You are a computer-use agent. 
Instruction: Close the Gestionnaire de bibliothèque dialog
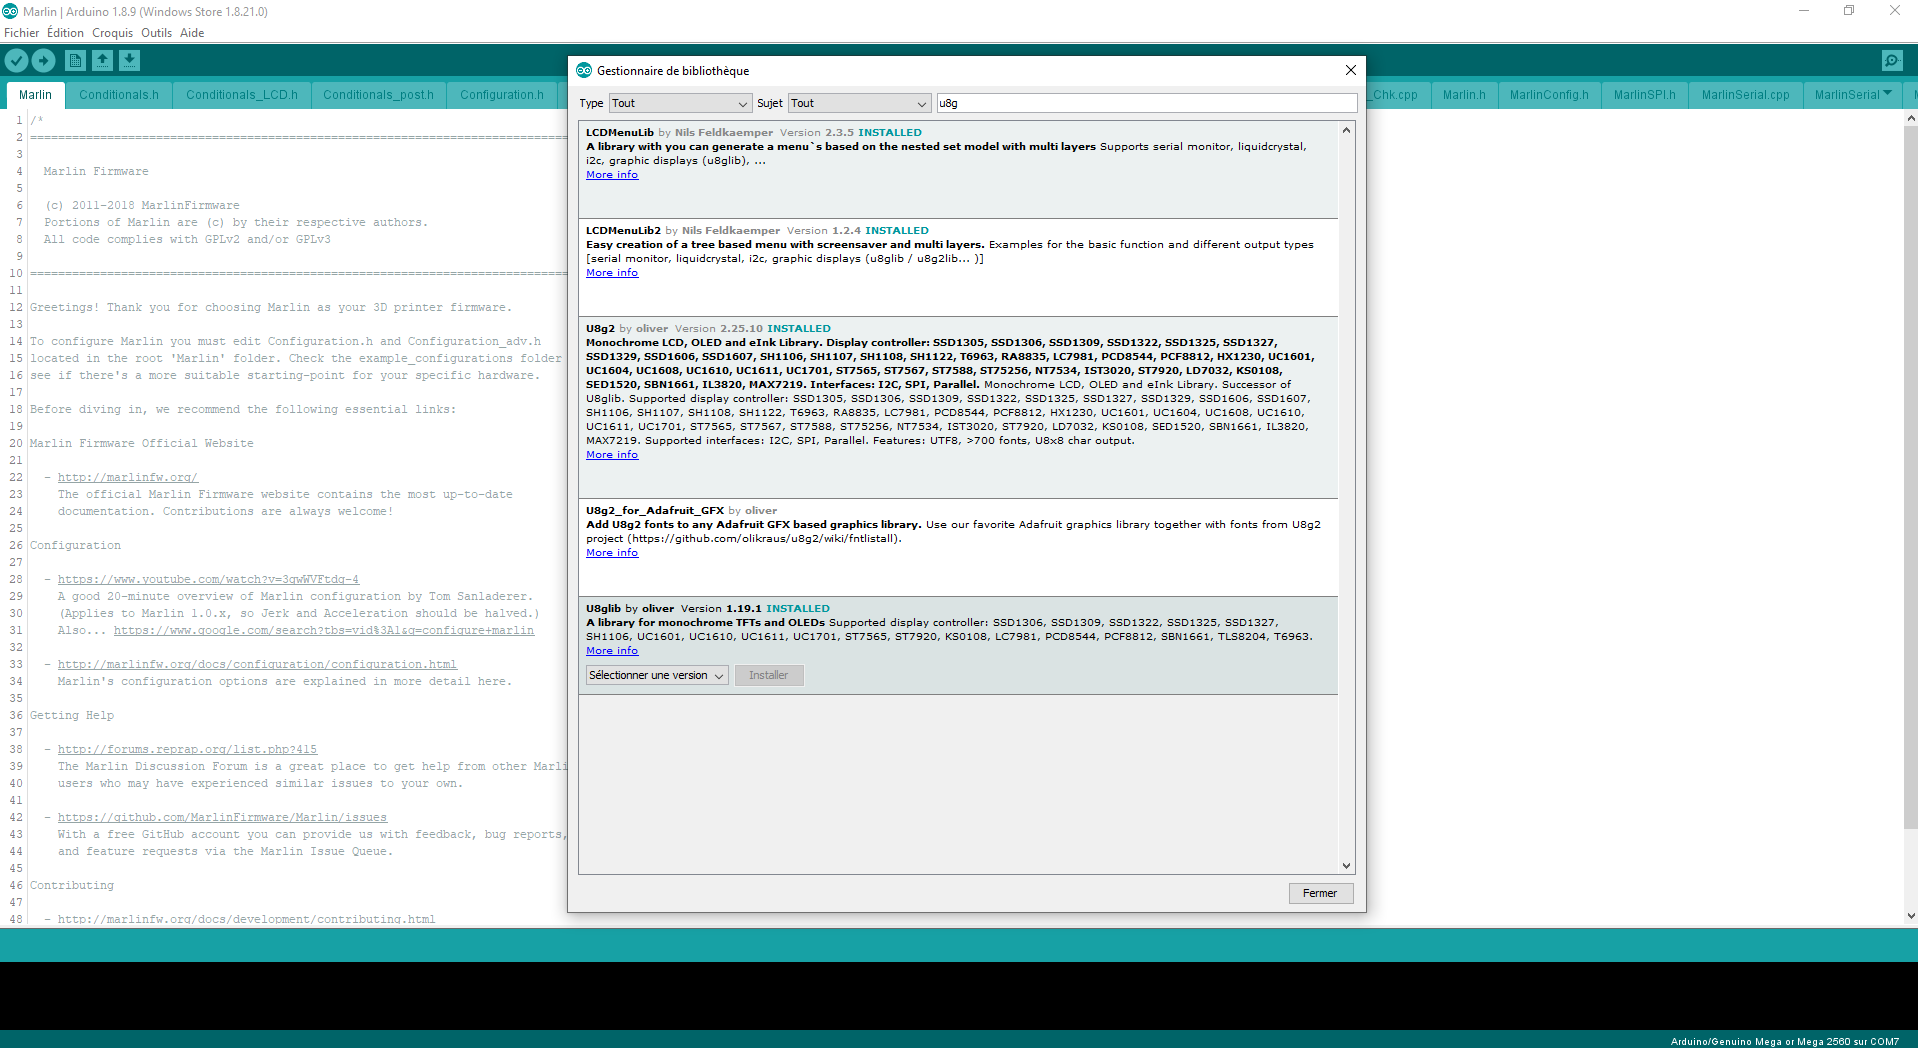tap(1350, 70)
